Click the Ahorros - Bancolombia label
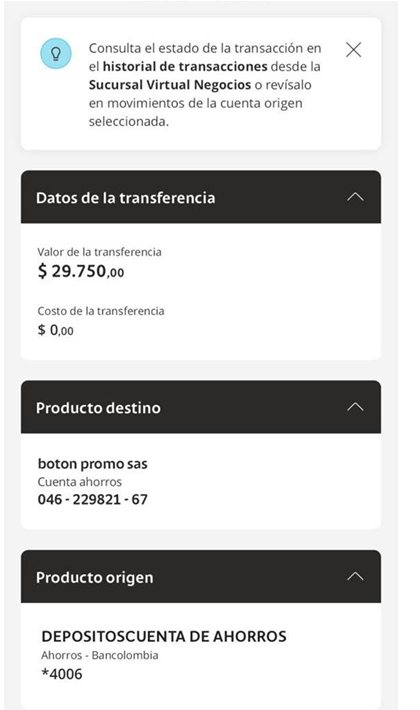Screen dimensions: 420x710 click(100, 655)
